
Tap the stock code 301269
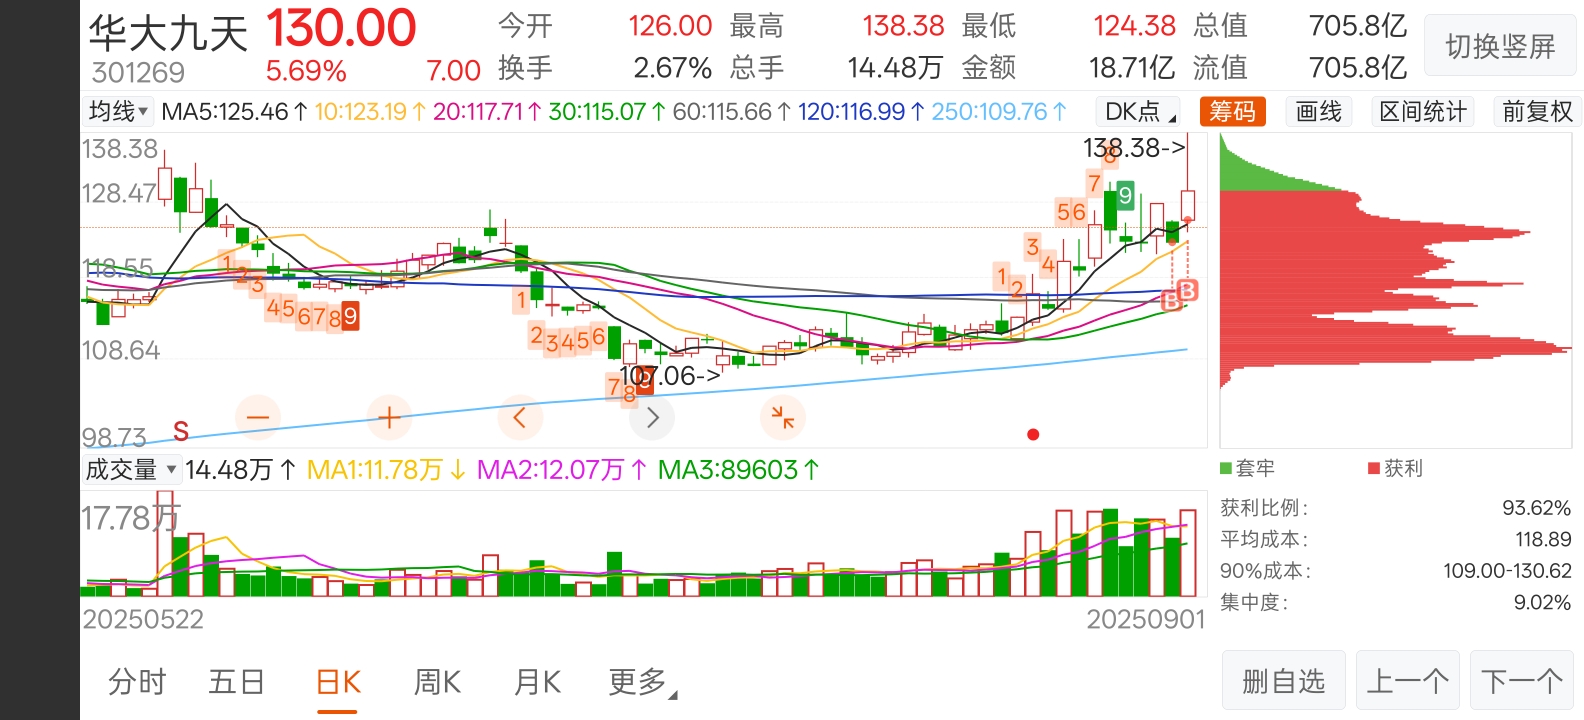(x=138, y=72)
